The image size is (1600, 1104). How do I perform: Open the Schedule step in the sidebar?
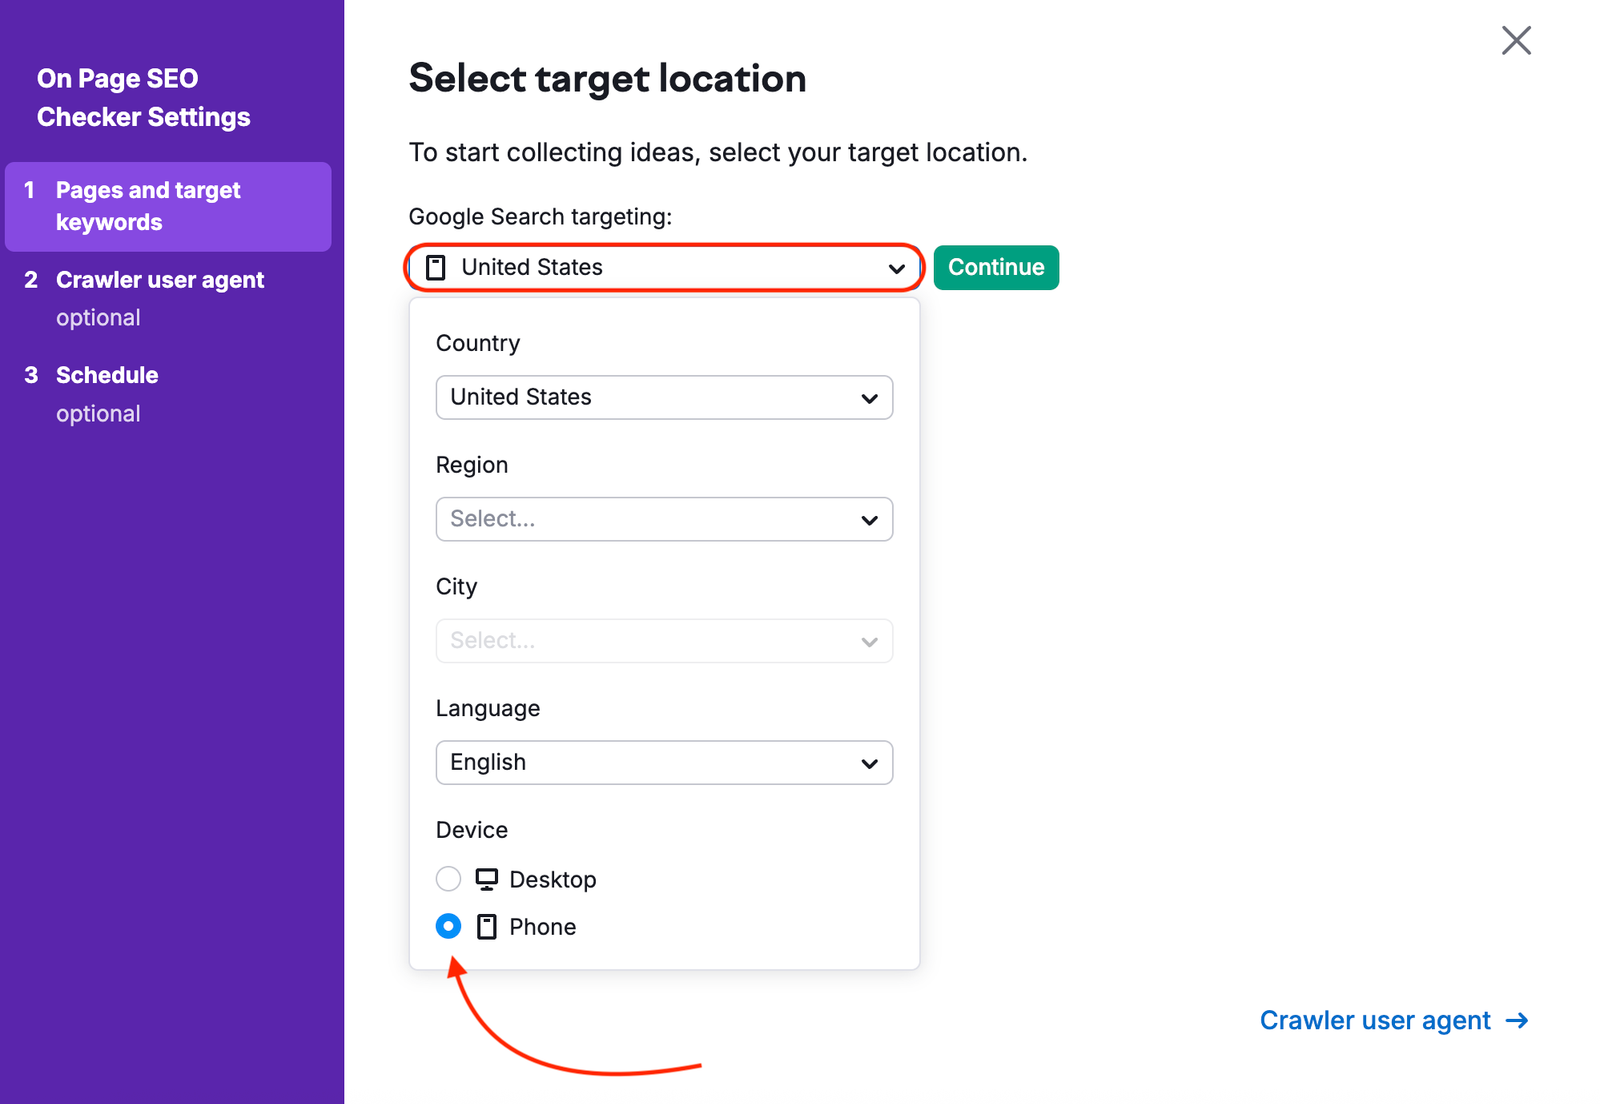point(106,375)
